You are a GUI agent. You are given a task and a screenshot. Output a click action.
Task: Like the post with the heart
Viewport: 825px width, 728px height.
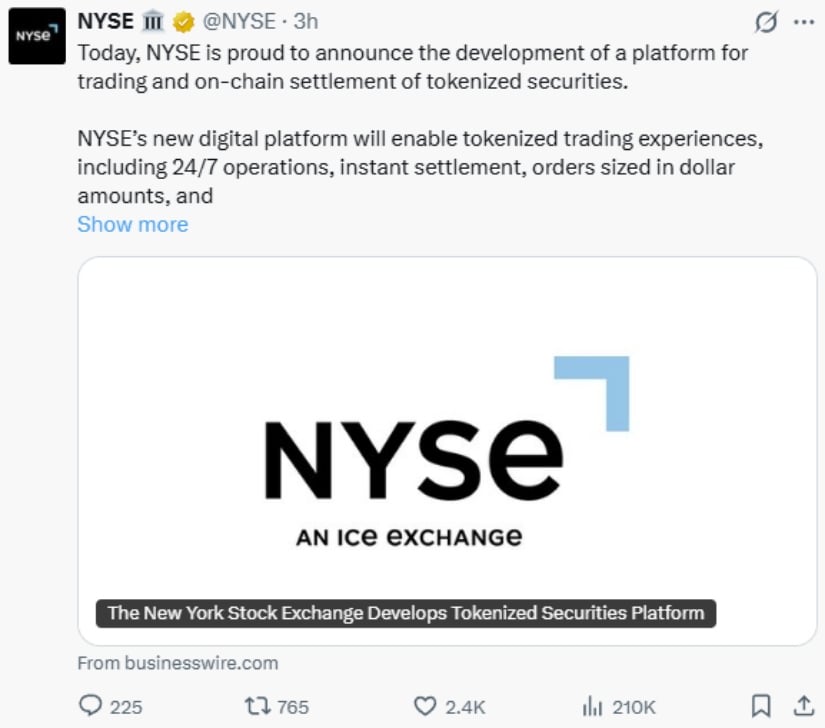426,706
